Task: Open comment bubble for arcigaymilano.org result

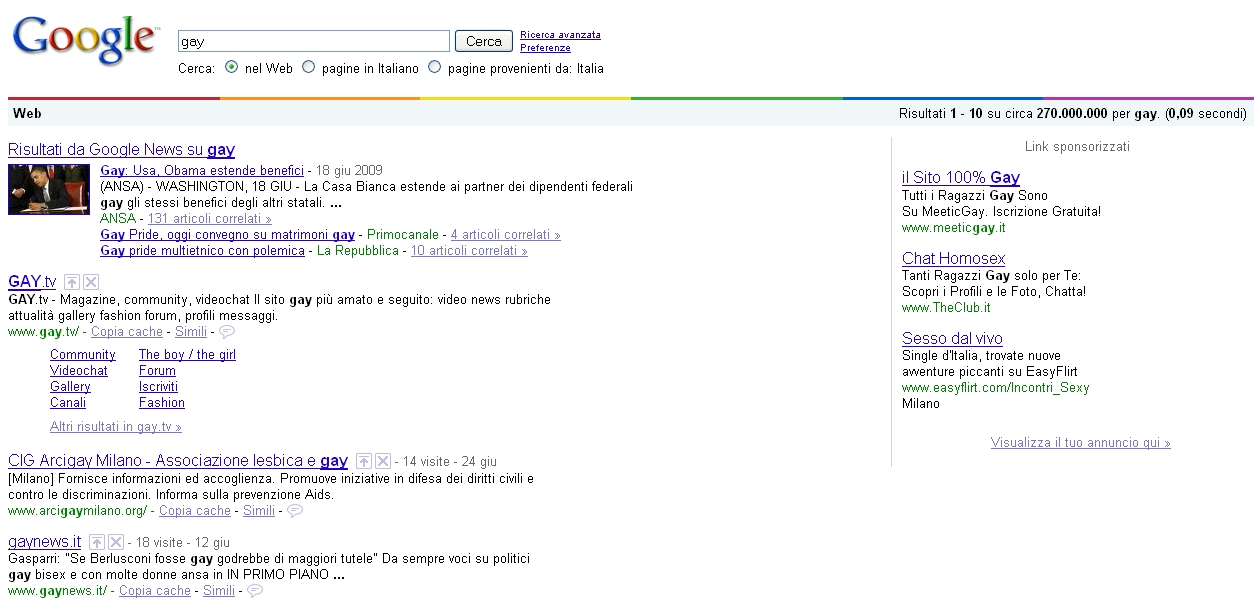Action: 295,510
